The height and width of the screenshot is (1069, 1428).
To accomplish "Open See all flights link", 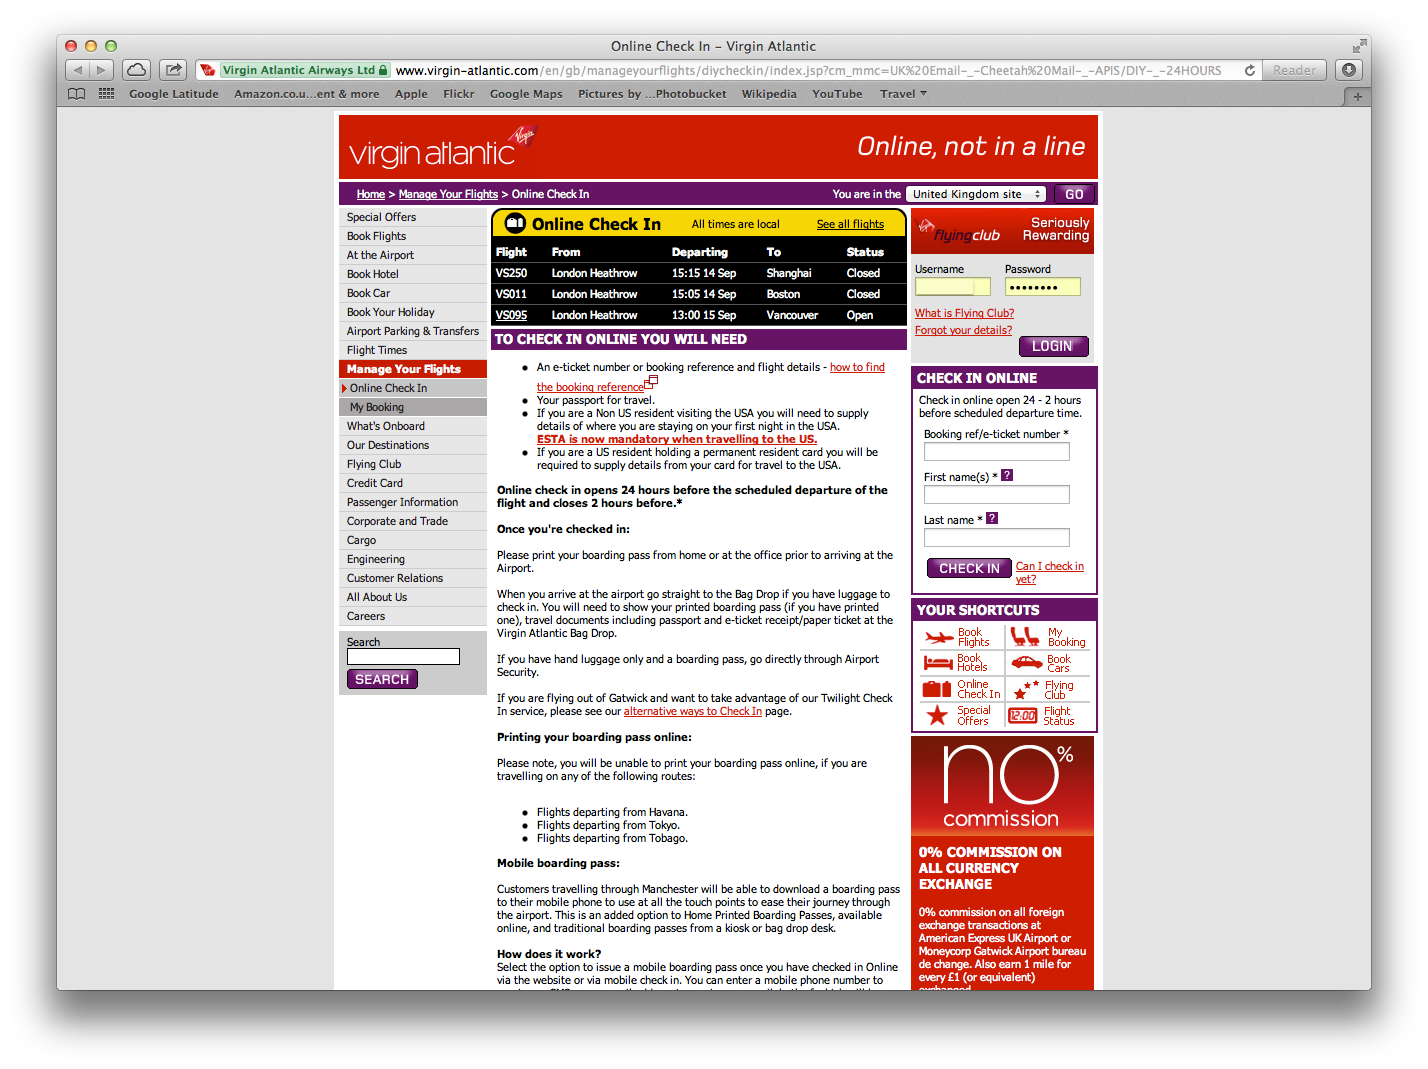I will pyautogui.click(x=850, y=224).
